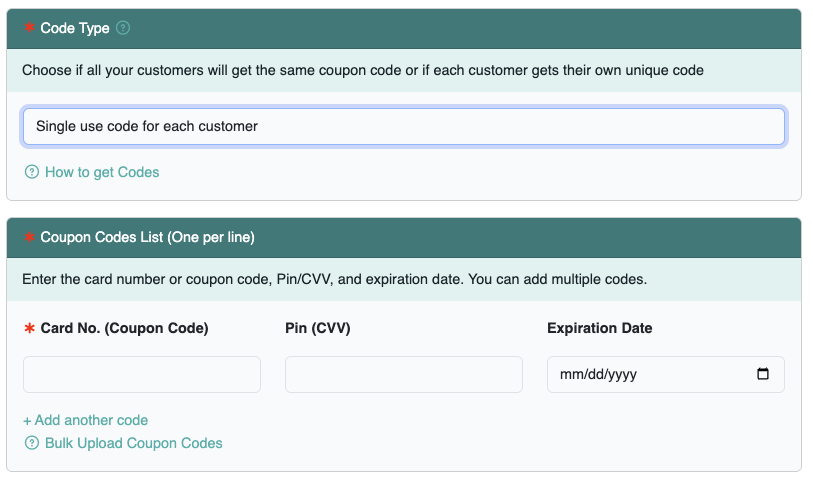
Task: Select the yyyy year segment of the date
Action: 622,375
